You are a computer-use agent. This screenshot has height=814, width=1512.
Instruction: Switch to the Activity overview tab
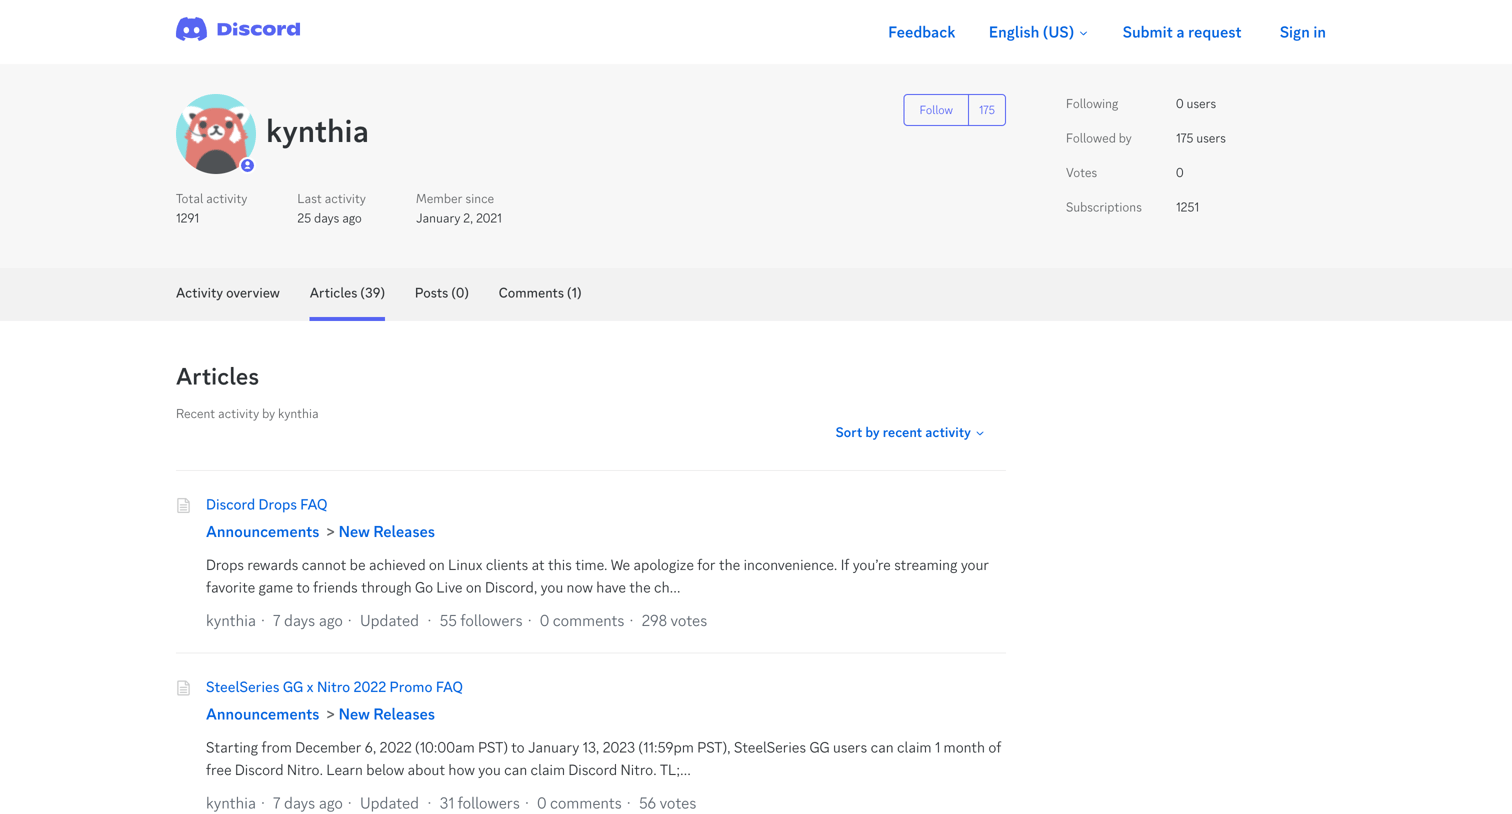point(228,293)
